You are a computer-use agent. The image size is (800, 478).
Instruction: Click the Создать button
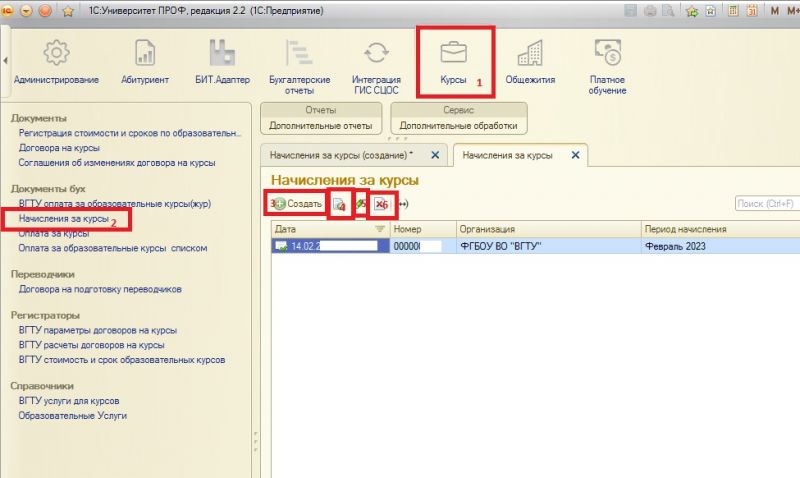click(296, 204)
